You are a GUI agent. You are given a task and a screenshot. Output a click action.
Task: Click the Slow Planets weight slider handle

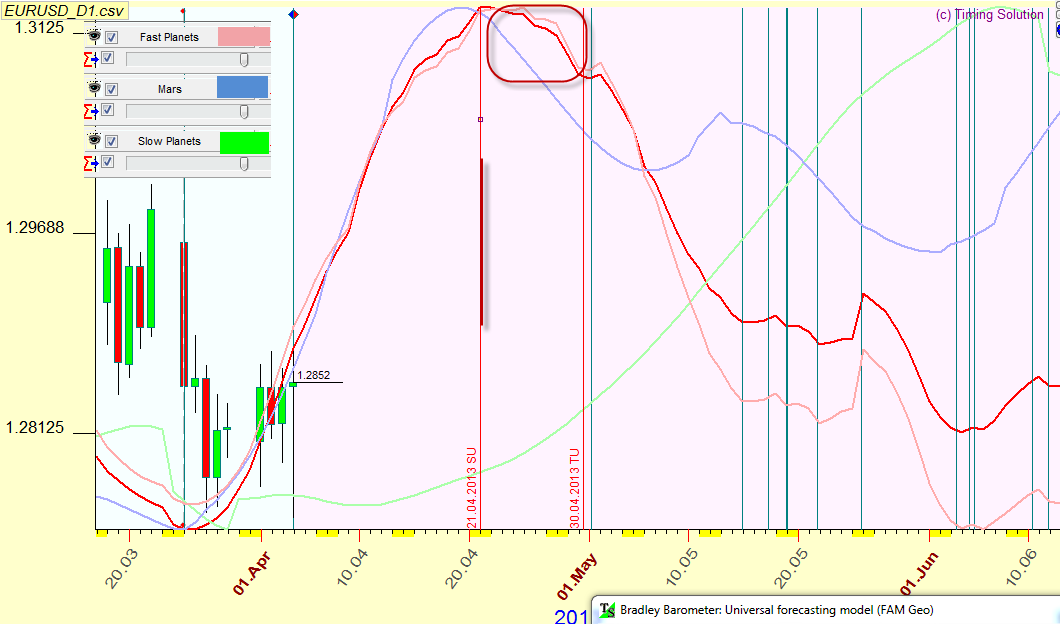point(244,163)
